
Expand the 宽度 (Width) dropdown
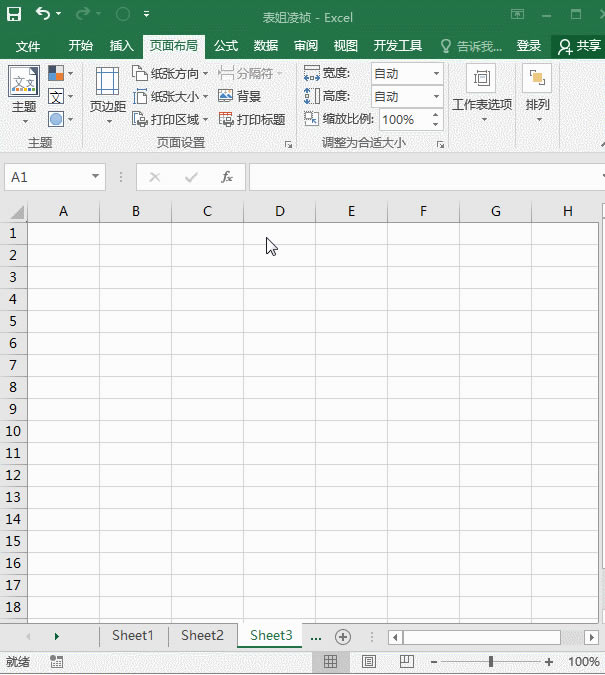point(436,73)
